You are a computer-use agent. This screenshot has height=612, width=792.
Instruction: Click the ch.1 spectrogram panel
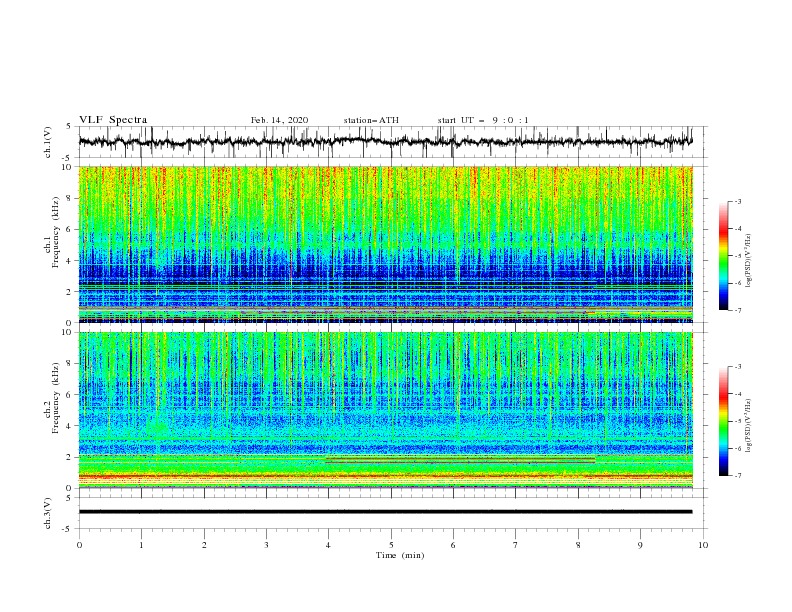(385, 244)
